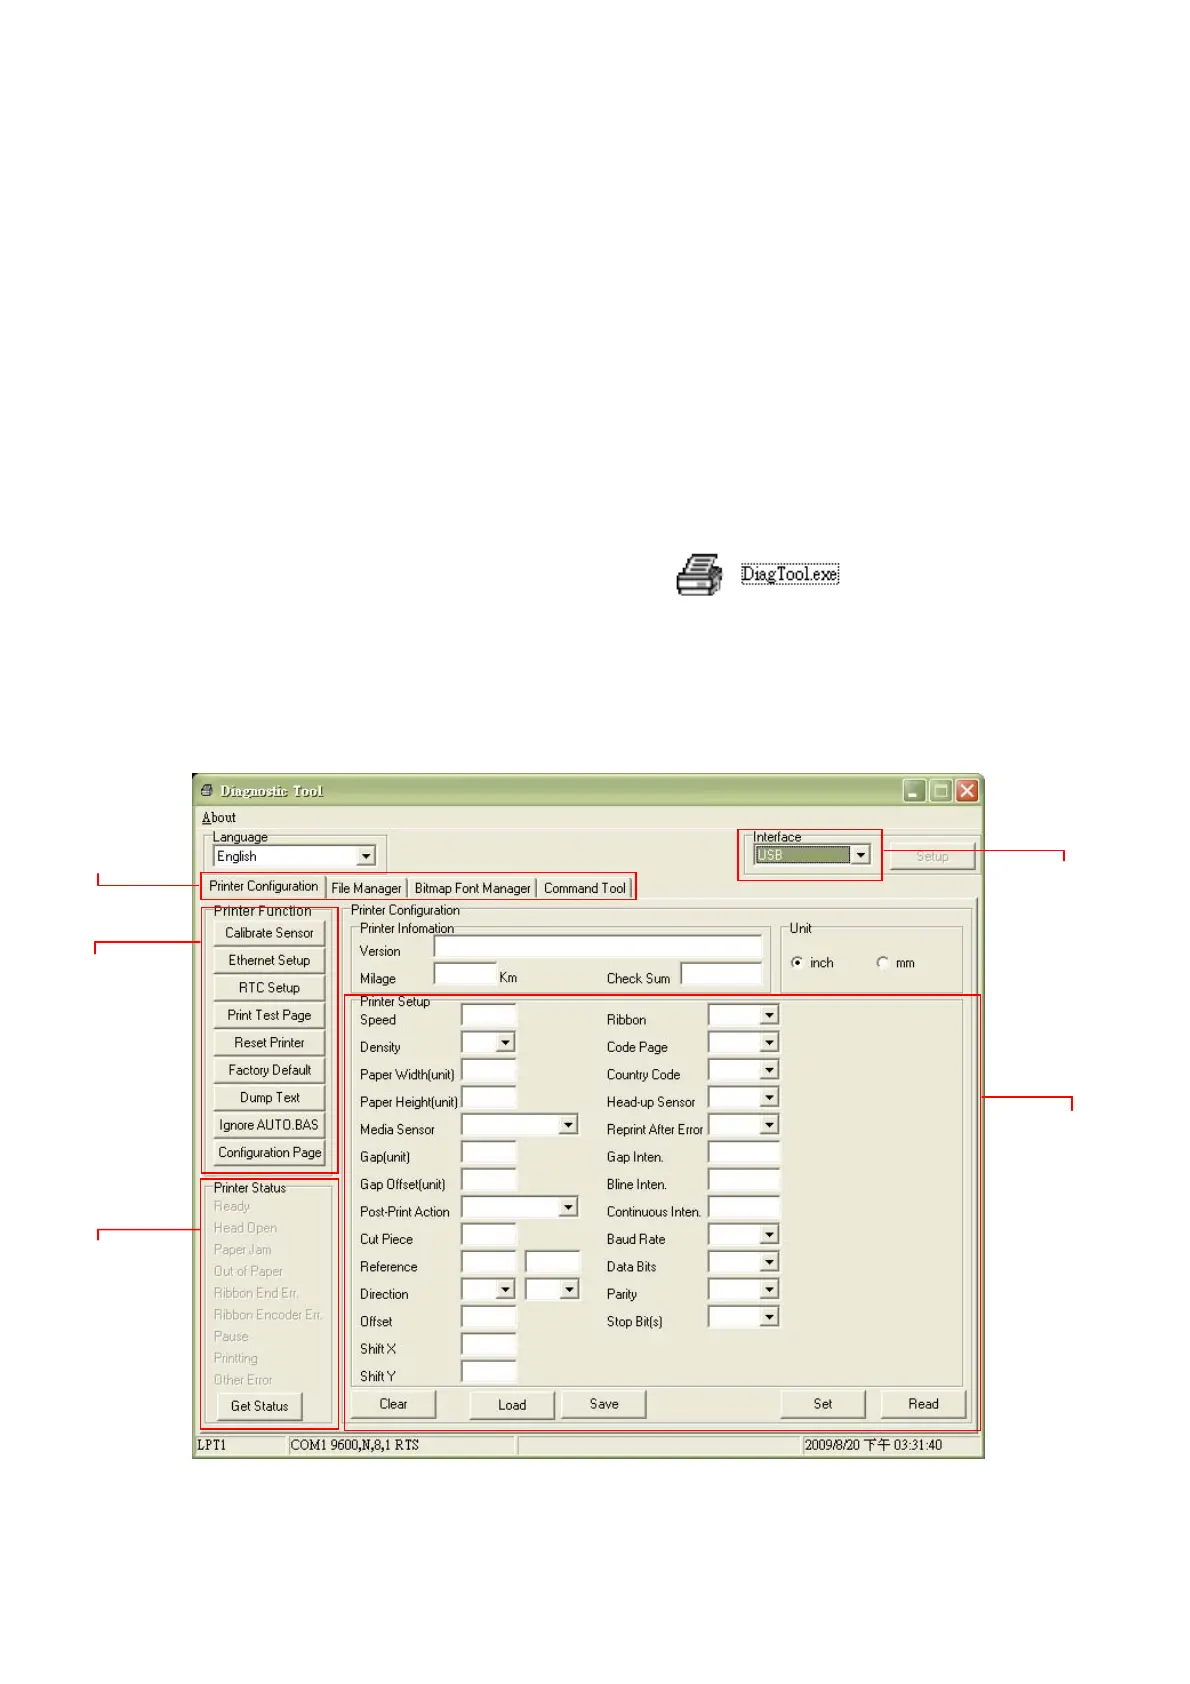
Task: Open the Code Page dropdown
Action: tap(769, 1043)
